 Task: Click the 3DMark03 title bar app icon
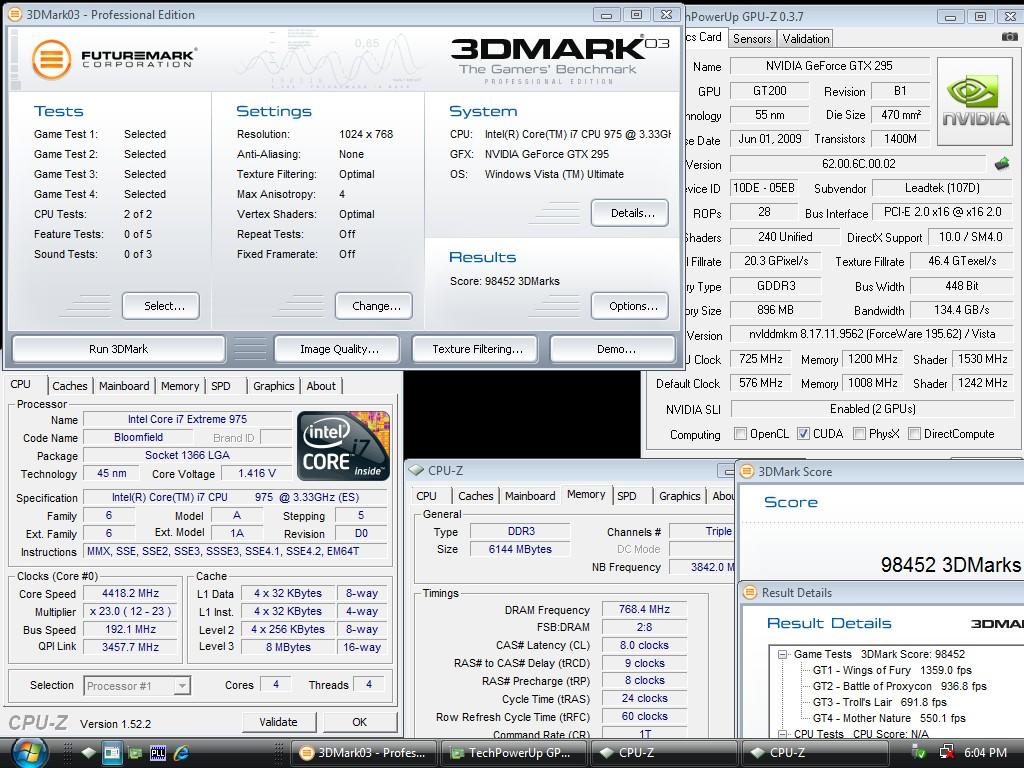(14, 14)
